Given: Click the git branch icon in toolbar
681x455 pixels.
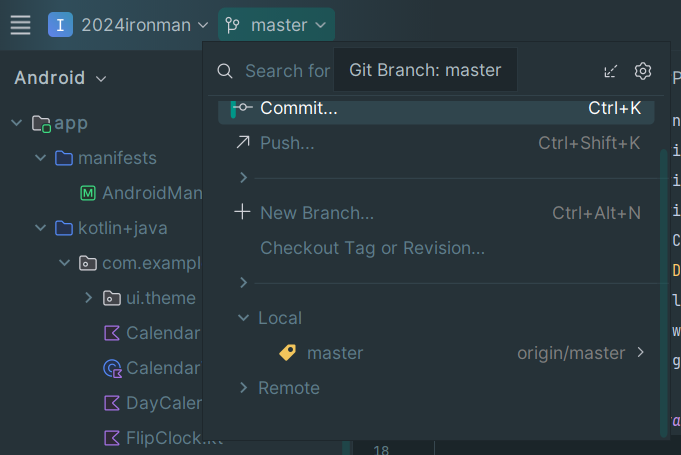Looking at the screenshot, I should (233, 25).
